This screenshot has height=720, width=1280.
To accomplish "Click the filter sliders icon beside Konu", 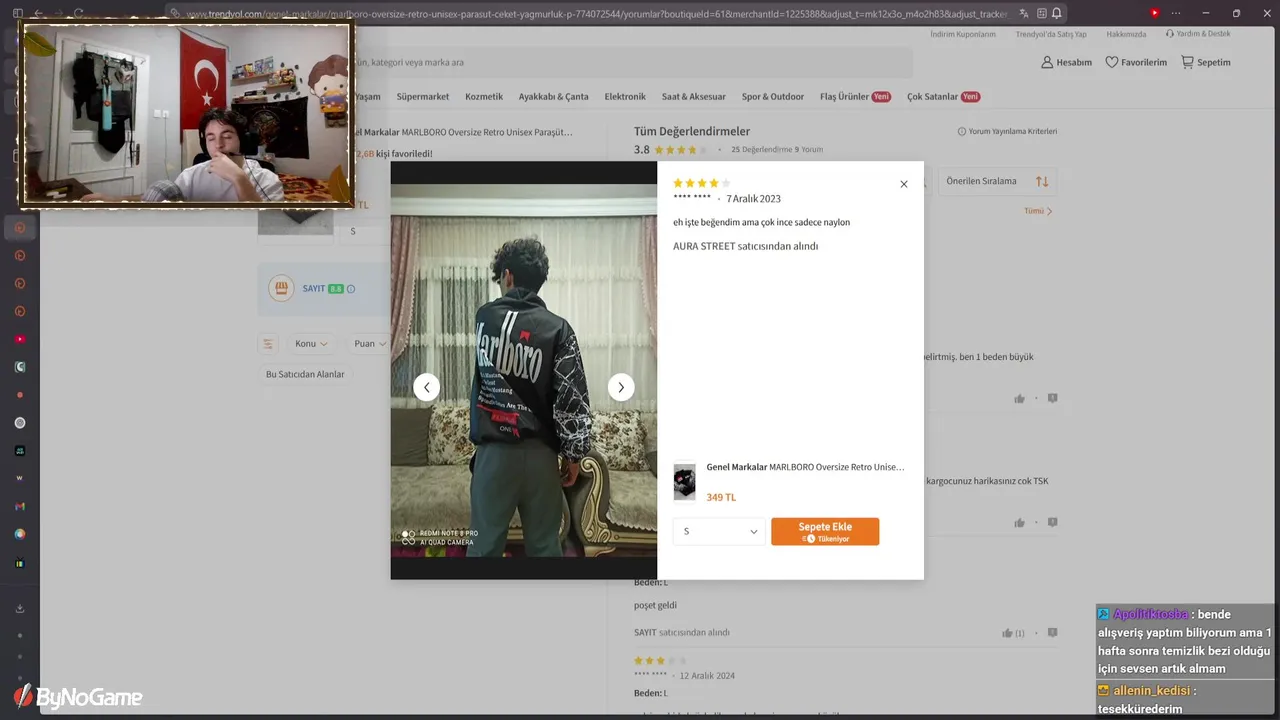I will click(268, 344).
